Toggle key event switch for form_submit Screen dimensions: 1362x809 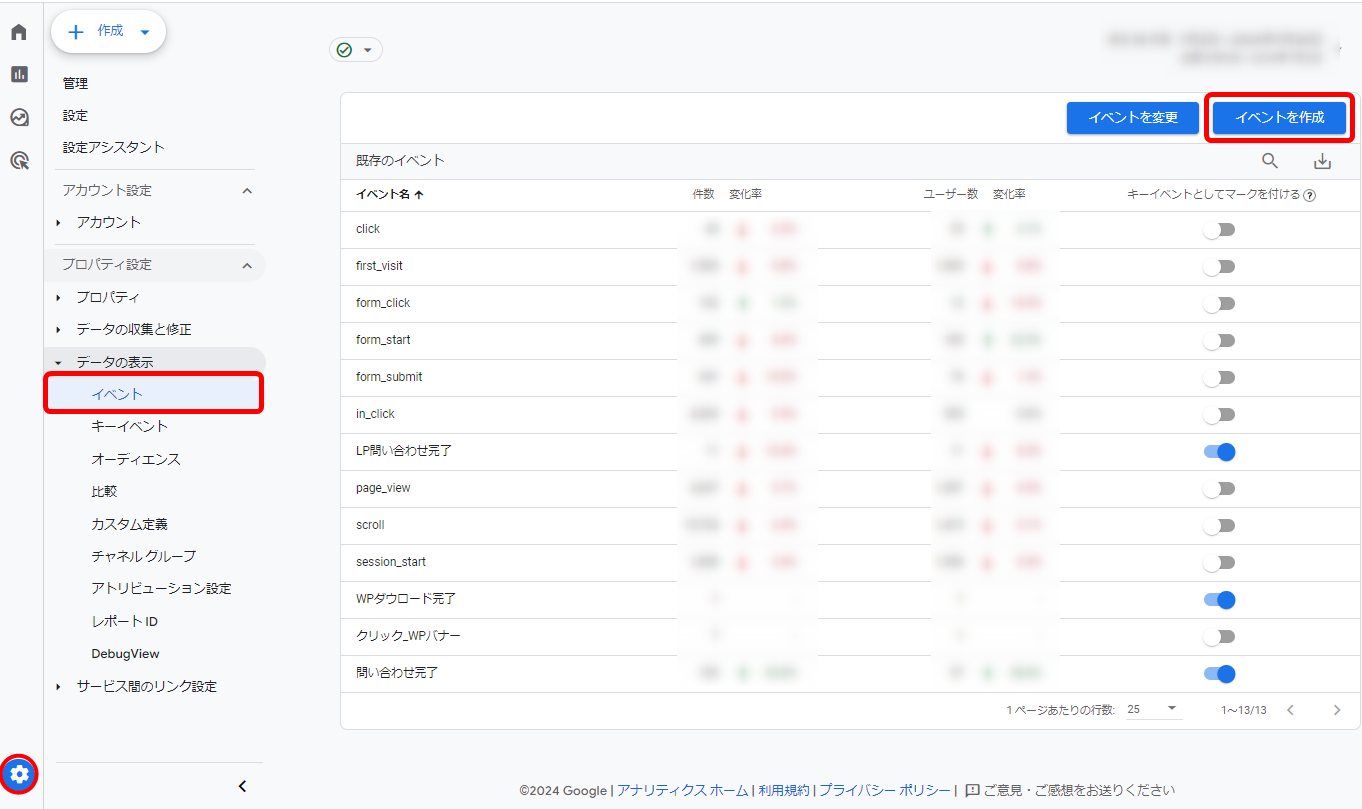(1219, 378)
